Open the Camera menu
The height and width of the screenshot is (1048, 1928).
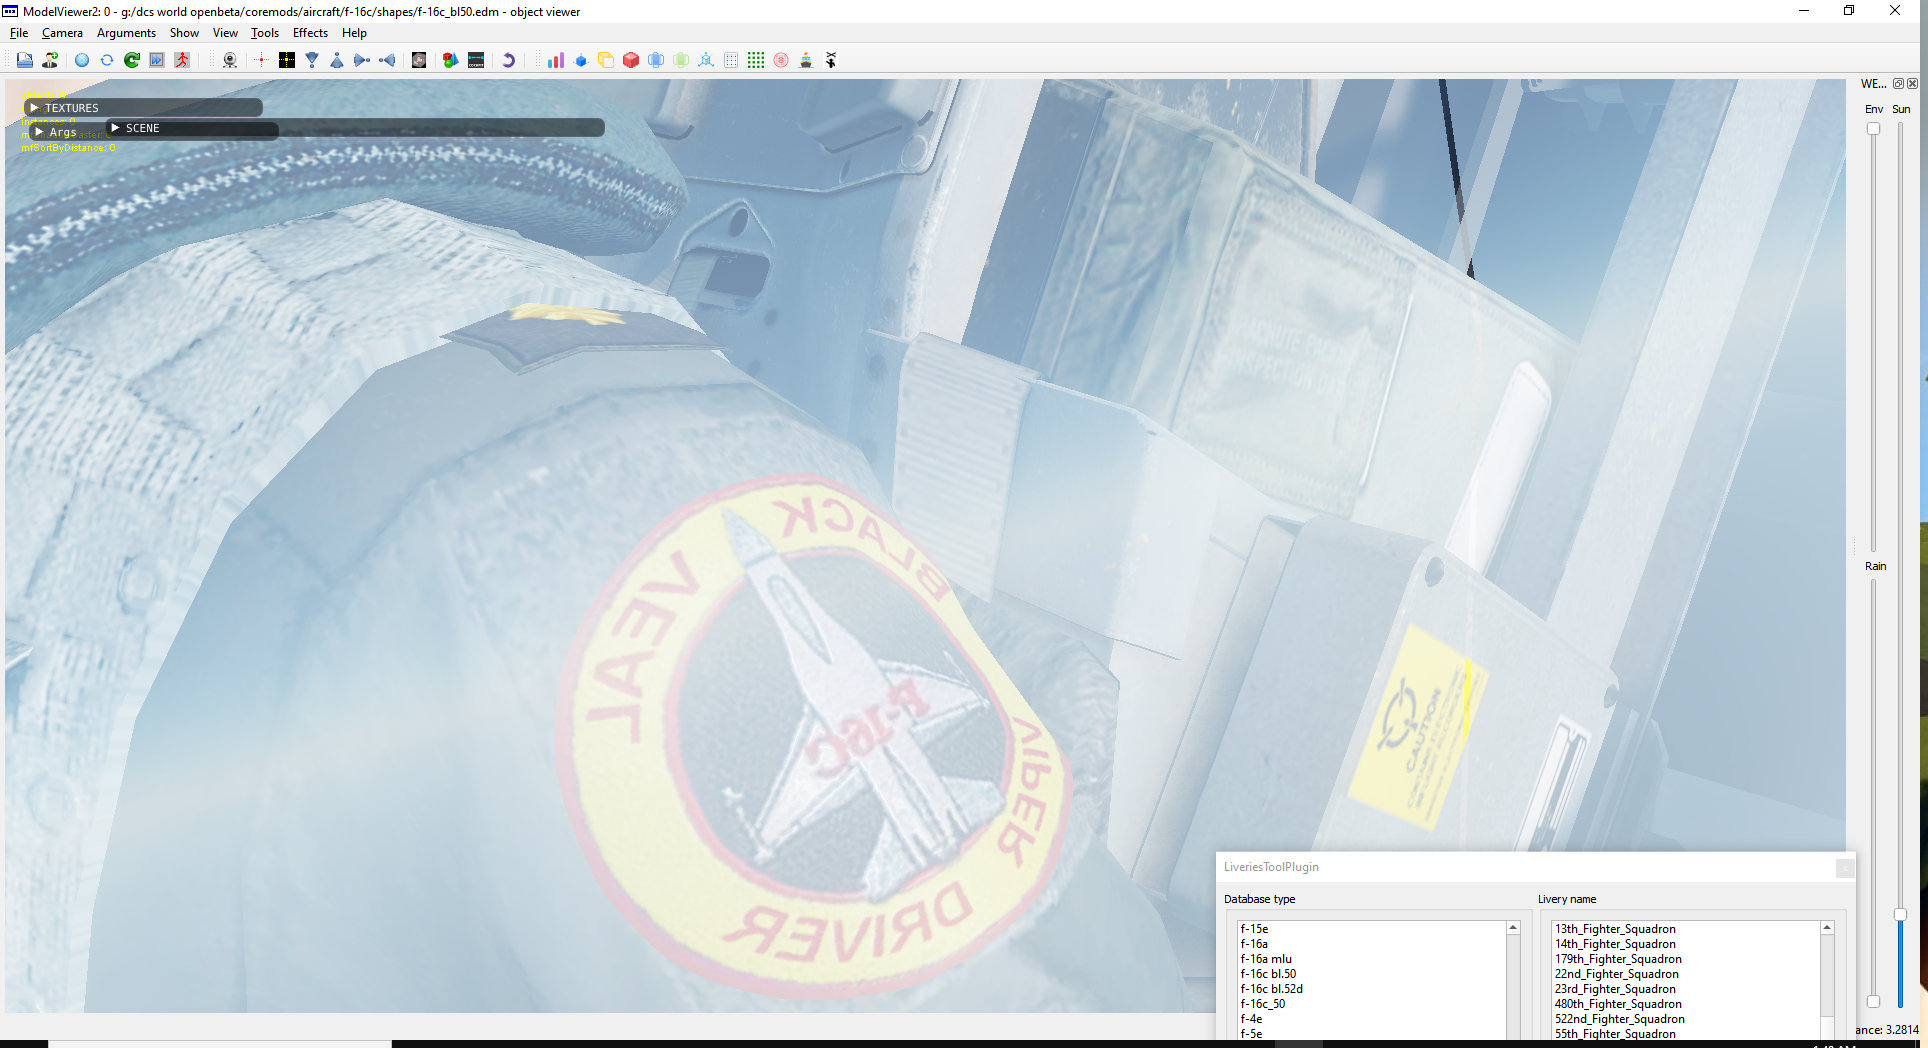coord(62,33)
